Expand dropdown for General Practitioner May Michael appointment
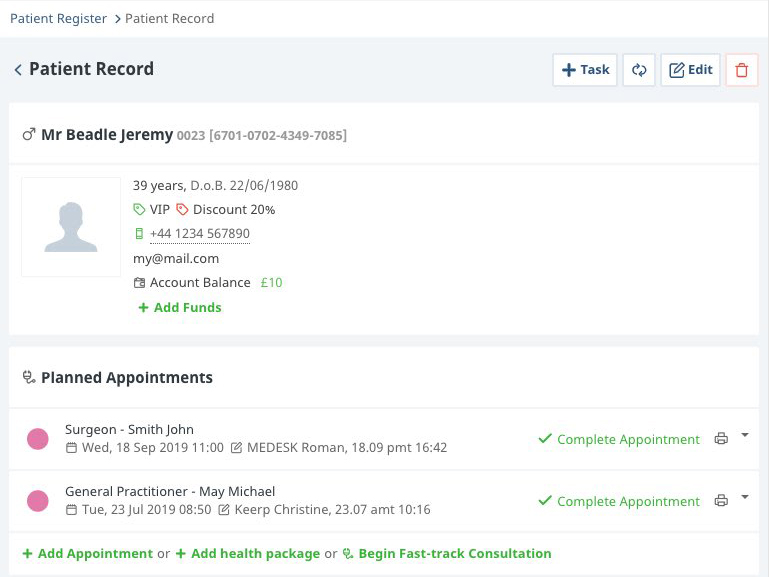This screenshot has height=577, width=769. tap(745, 498)
